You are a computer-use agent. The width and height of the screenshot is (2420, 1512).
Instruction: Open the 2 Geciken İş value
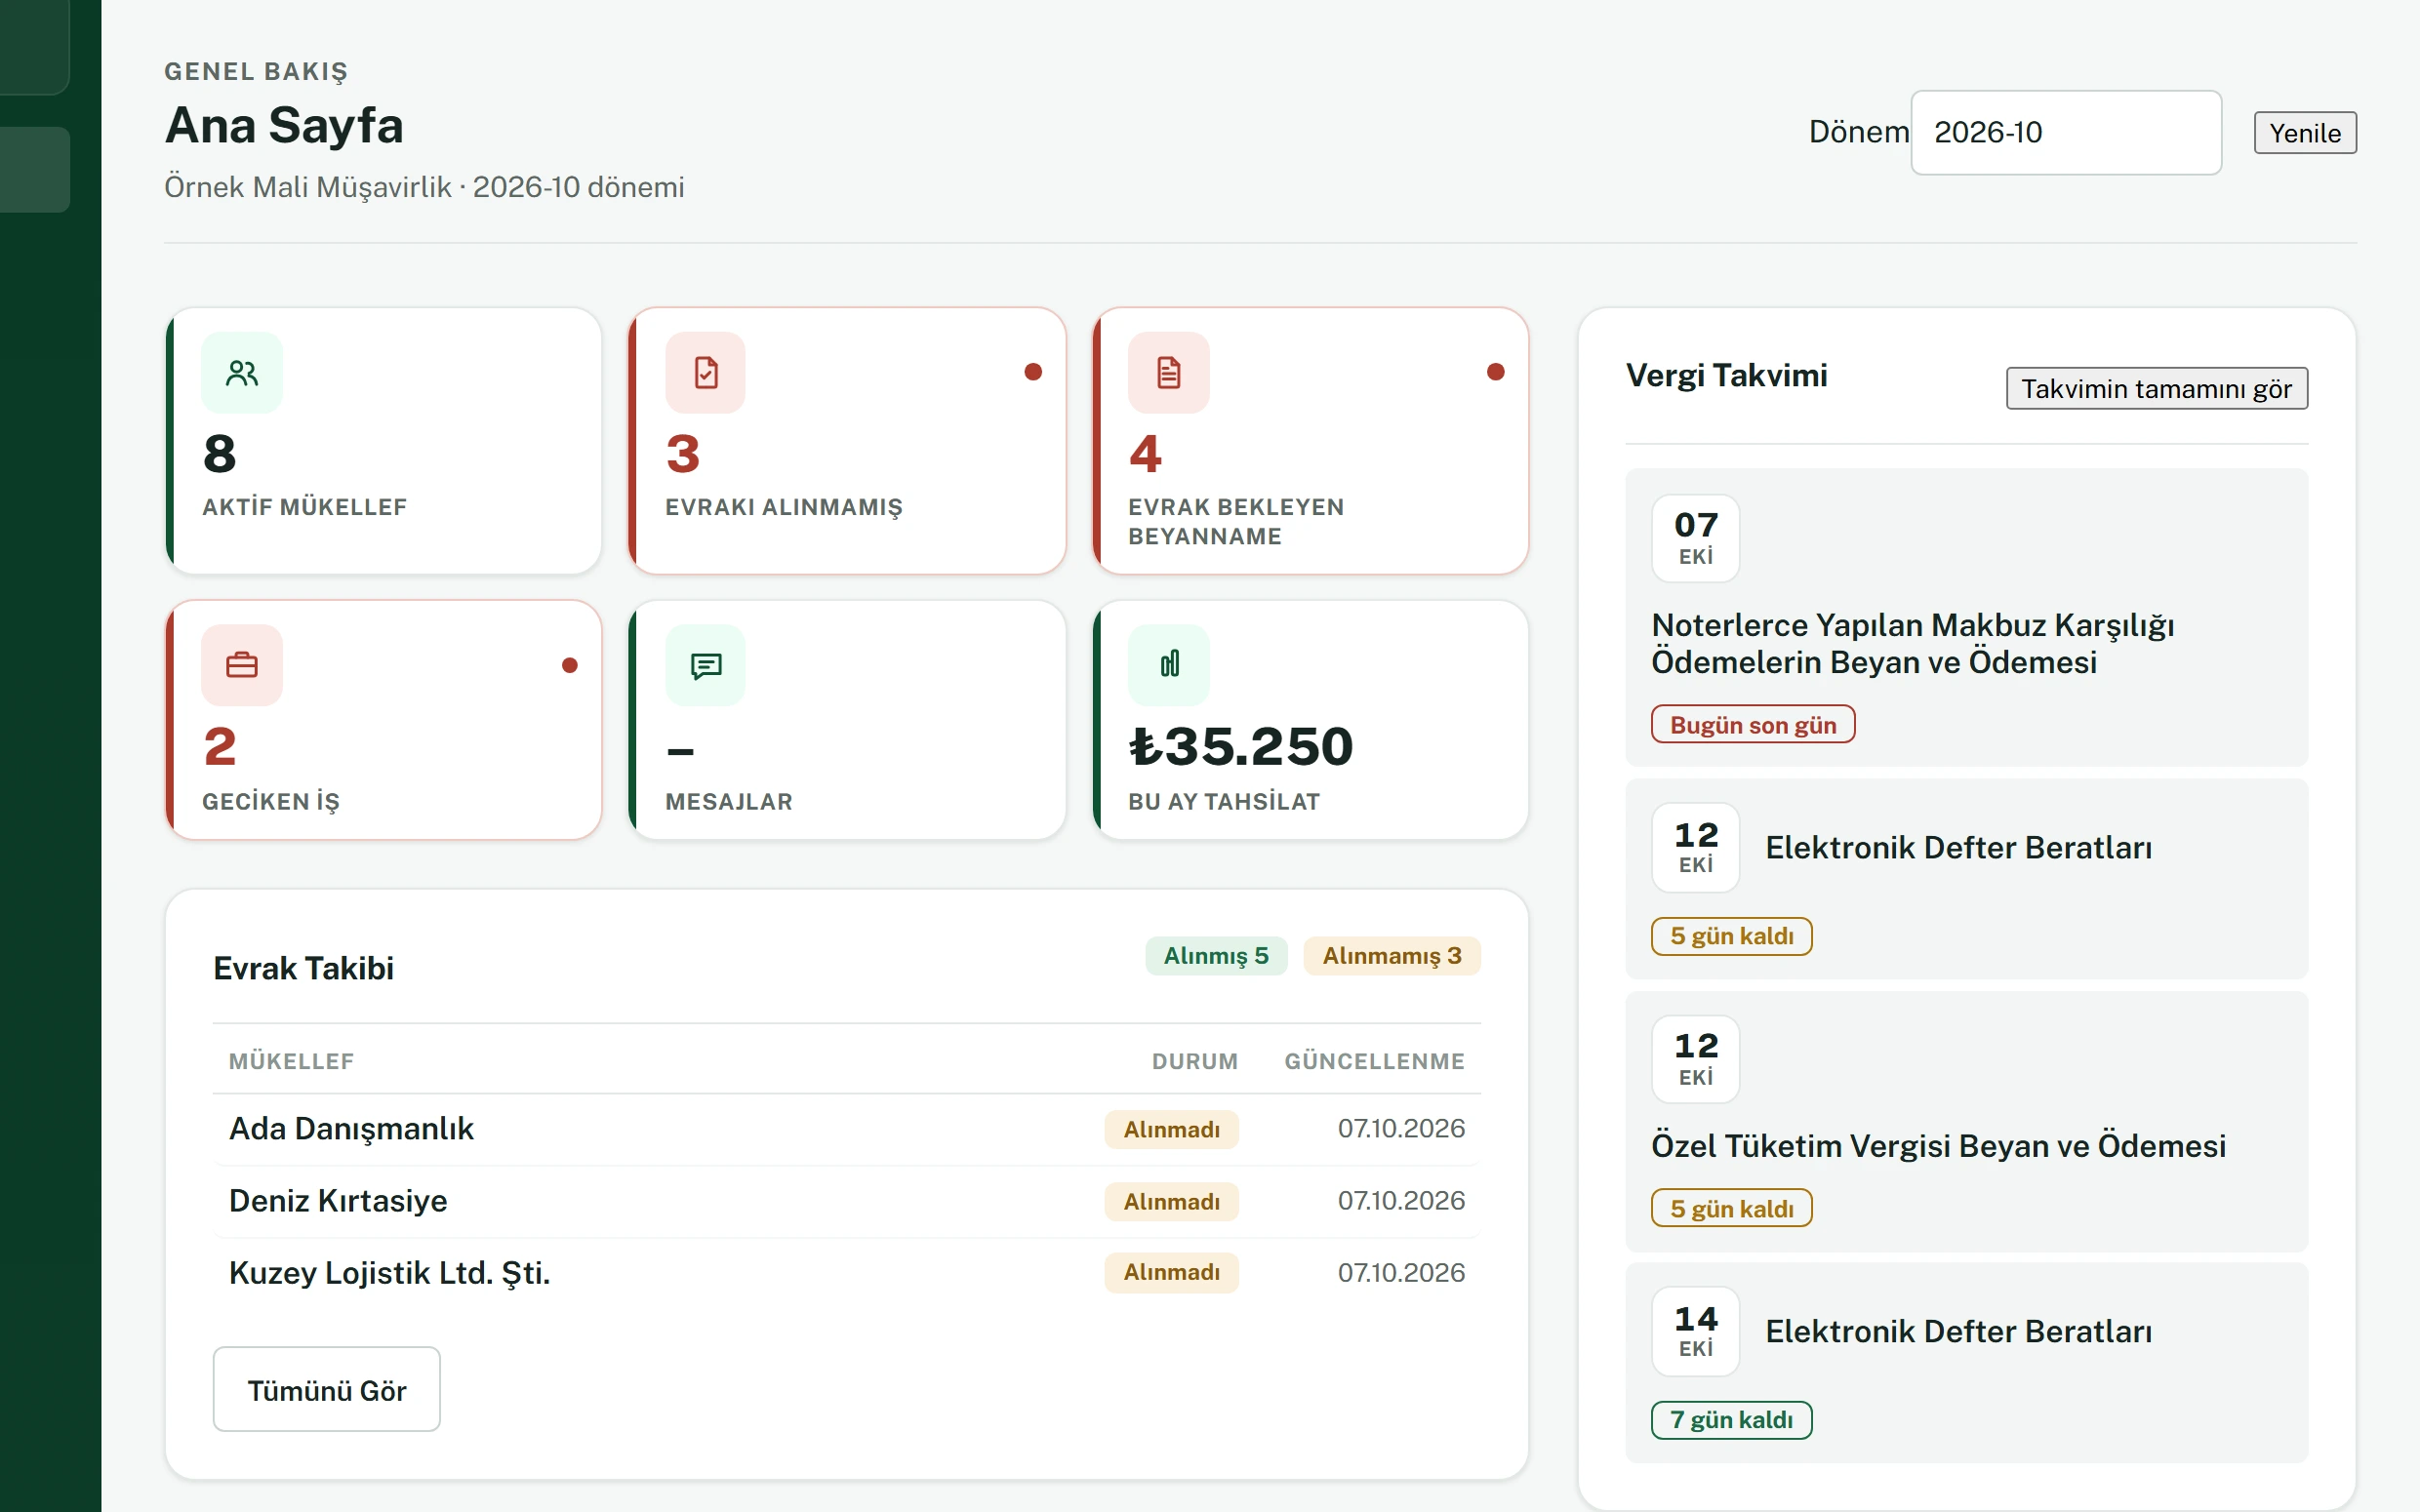220,747
